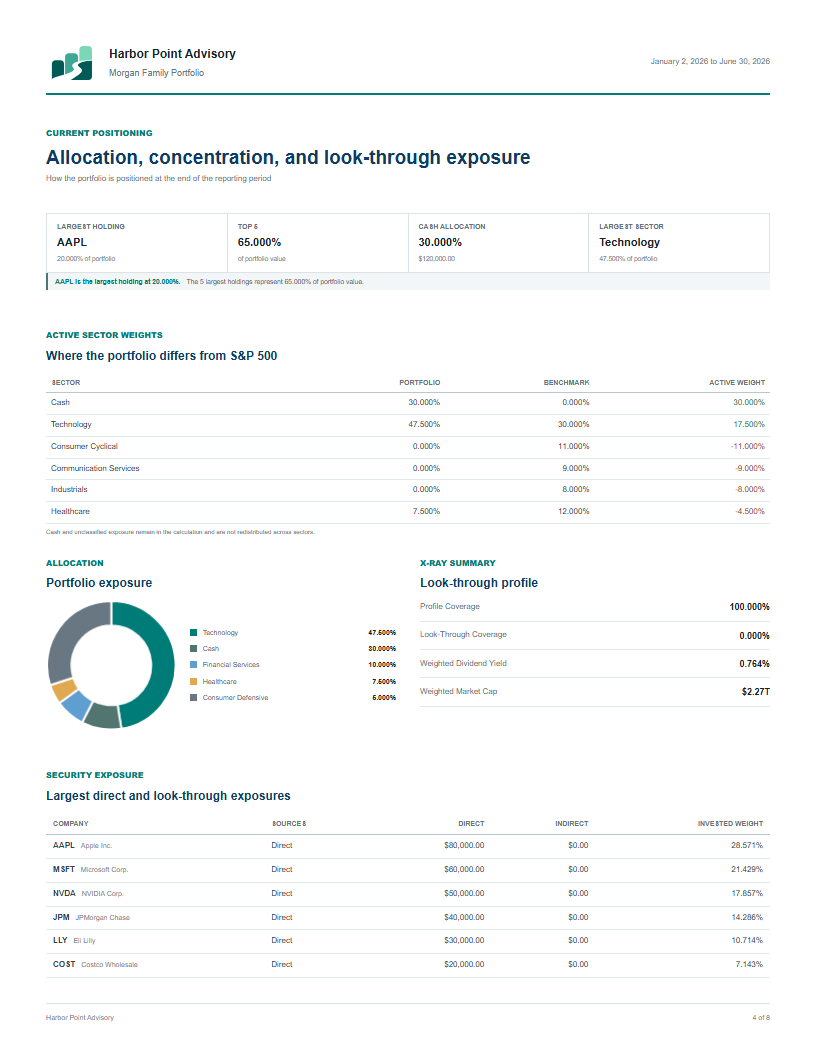Click the 'X-RAY SUMMARY' section label
Screen dimensions: 816x1056
(458, 563)
